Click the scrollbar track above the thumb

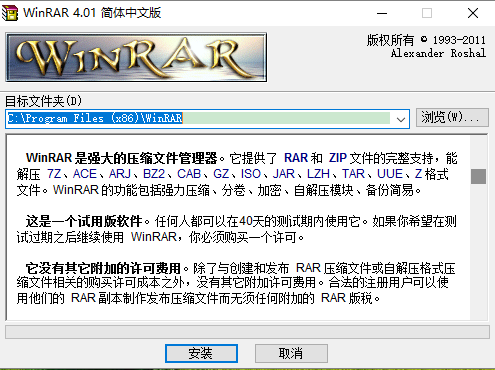478,152
